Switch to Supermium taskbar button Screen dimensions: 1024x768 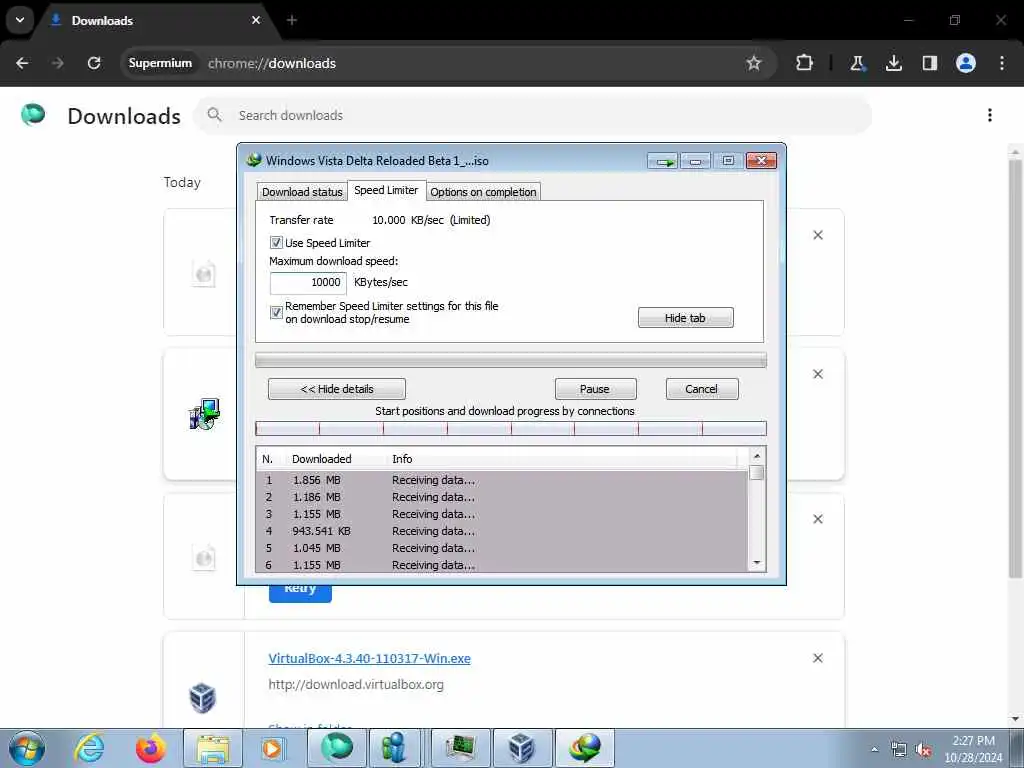337,748
